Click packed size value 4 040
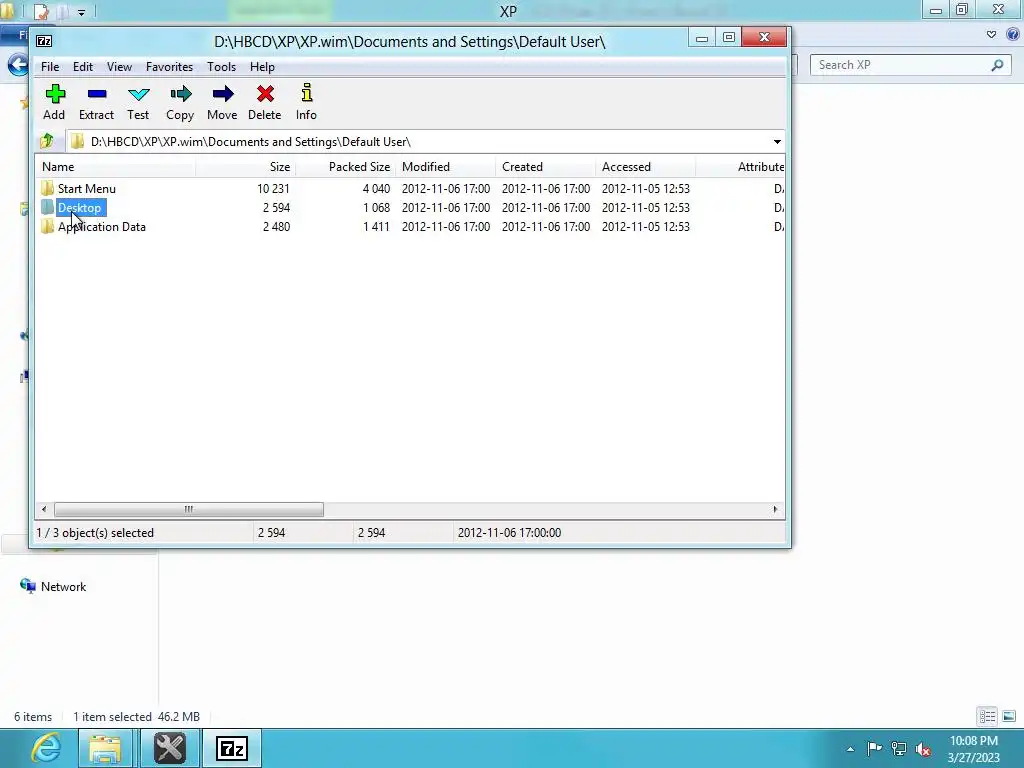The height and width of the screenshot is (768, 1024). click(x=376, y=189)
